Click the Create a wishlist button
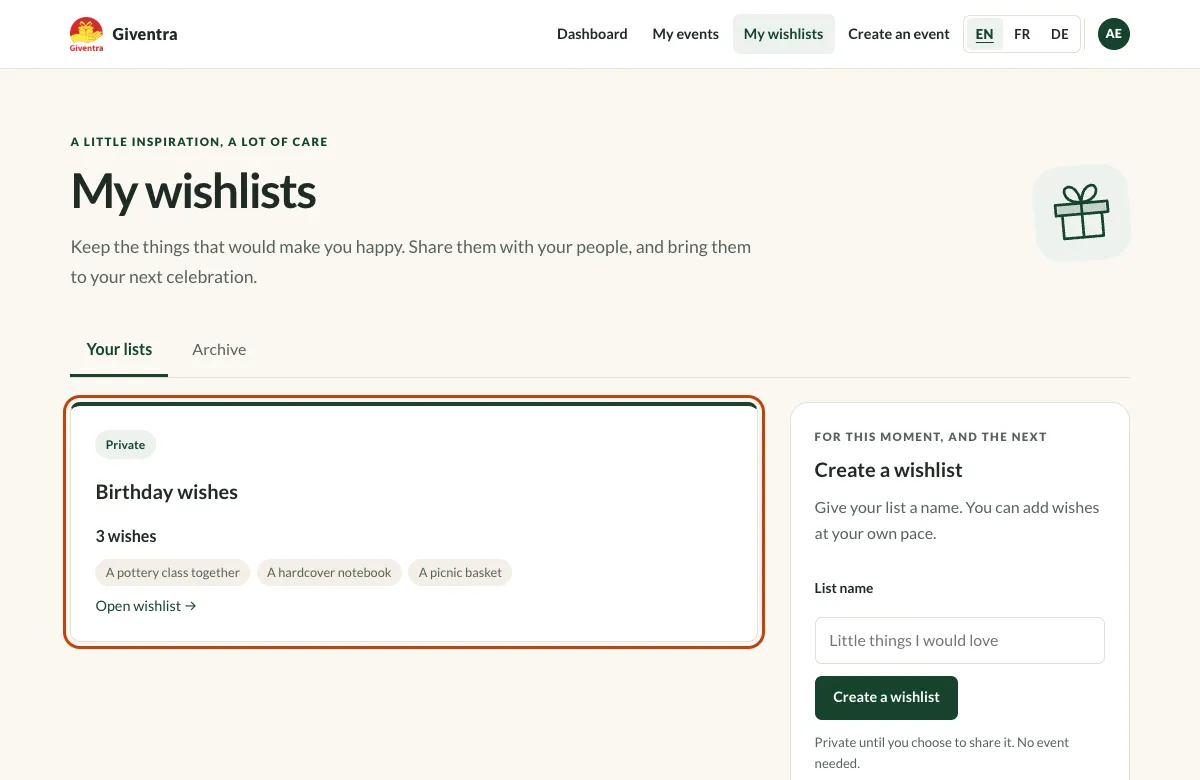The width and height of the screenshot is (1200, 780). click(886, 698)
